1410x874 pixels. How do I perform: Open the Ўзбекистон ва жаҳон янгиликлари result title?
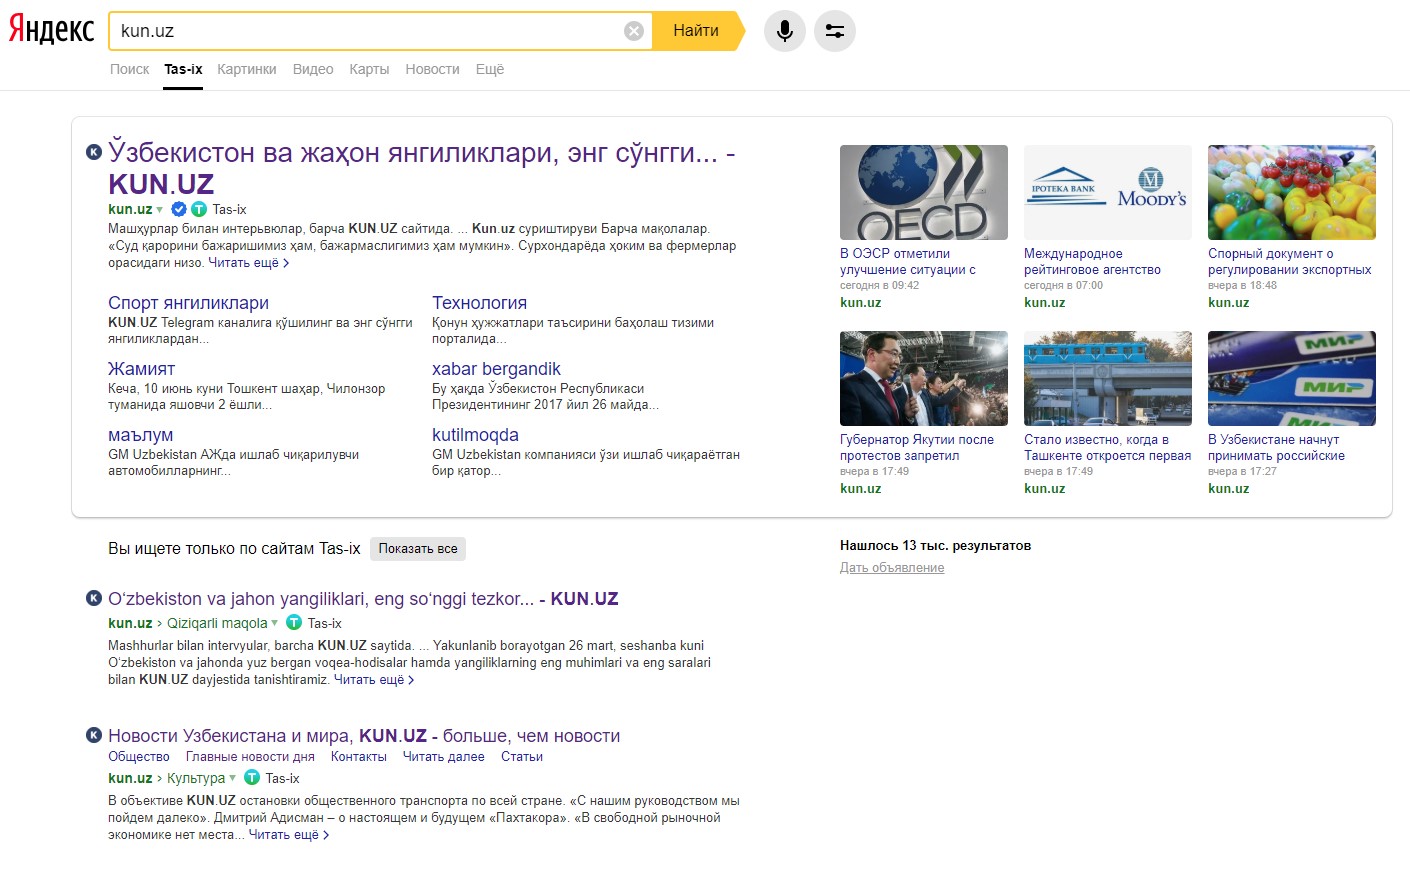tap(421, 168)
